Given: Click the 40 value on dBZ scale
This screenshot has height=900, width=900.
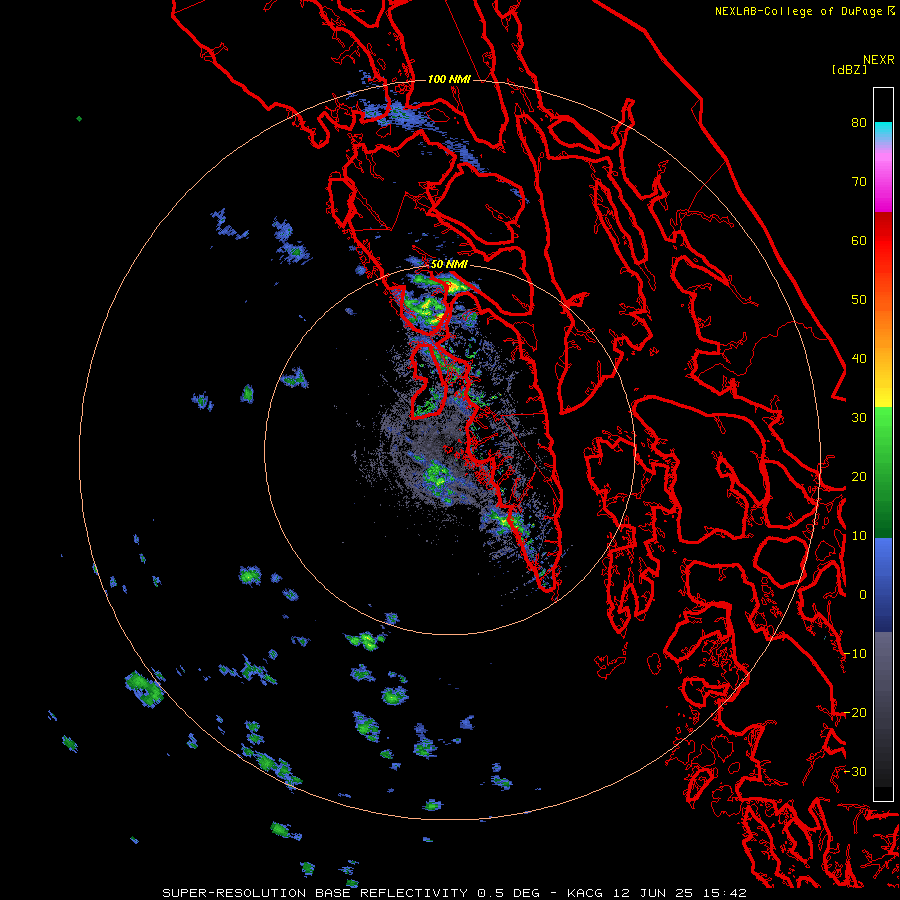Looking at the screenshot, I should coord(859,358).
